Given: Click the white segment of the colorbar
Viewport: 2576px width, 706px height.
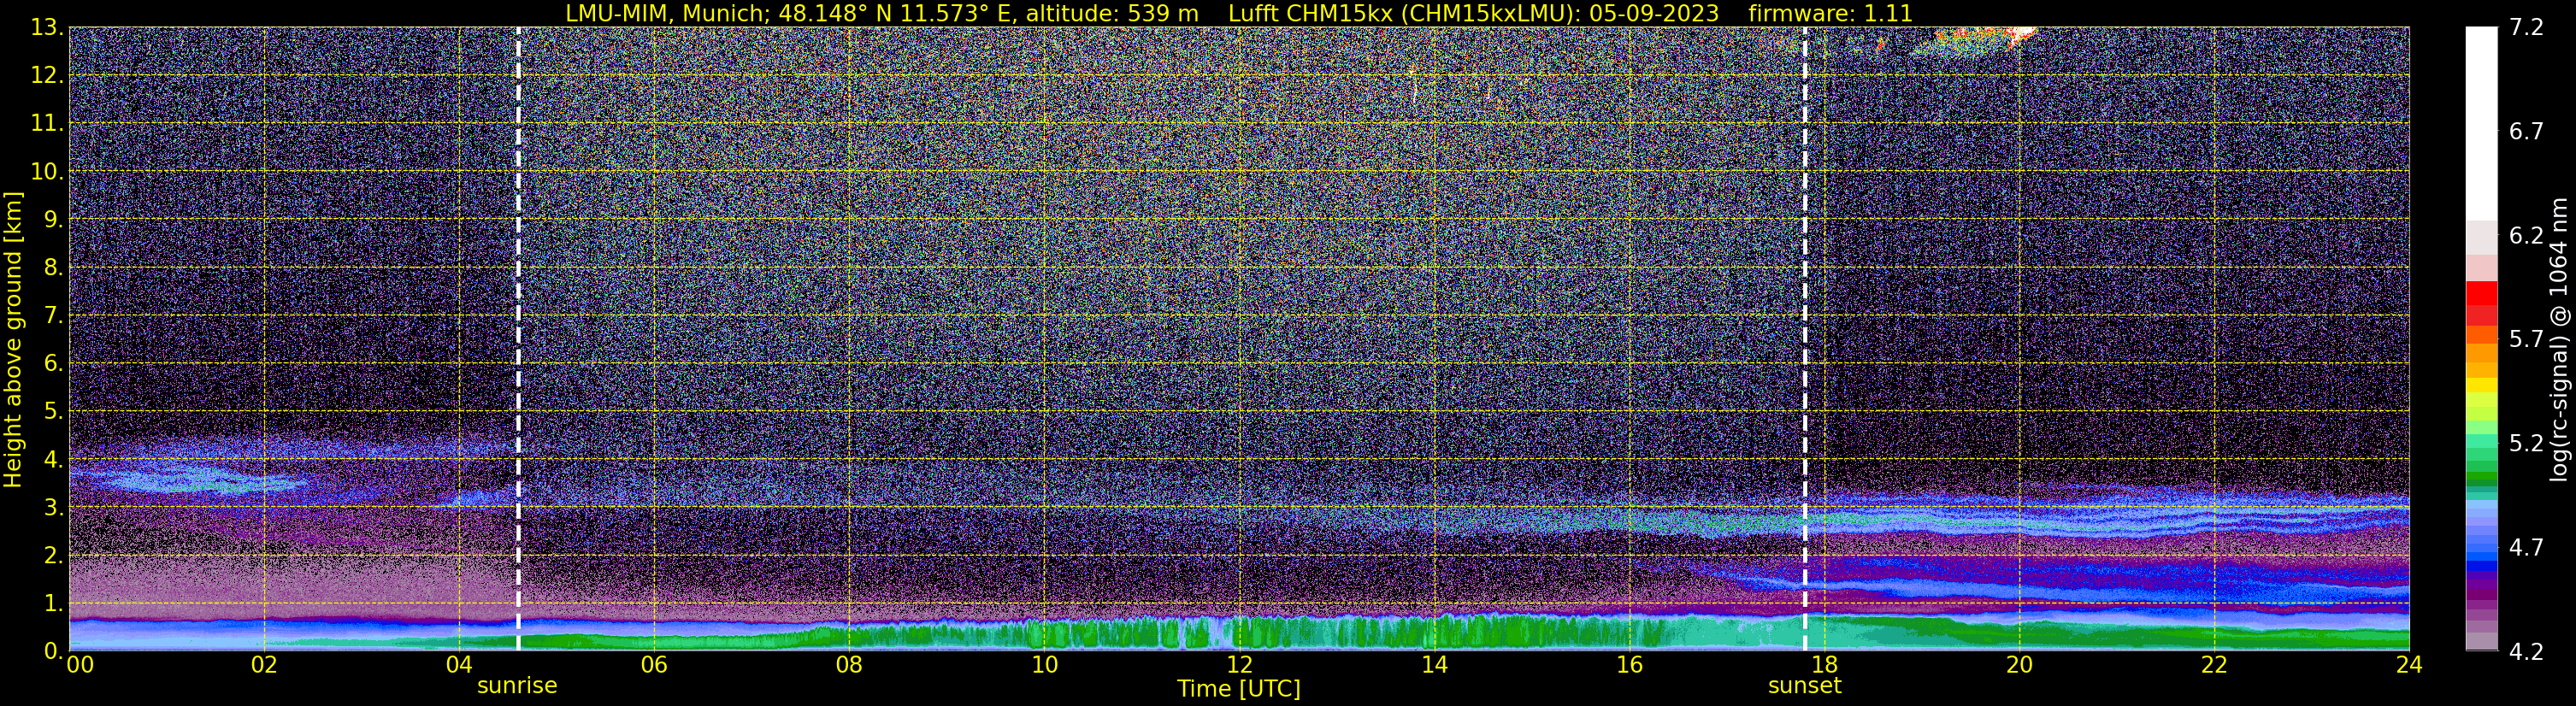Looking at the screenshot, I should (2482, 124).
